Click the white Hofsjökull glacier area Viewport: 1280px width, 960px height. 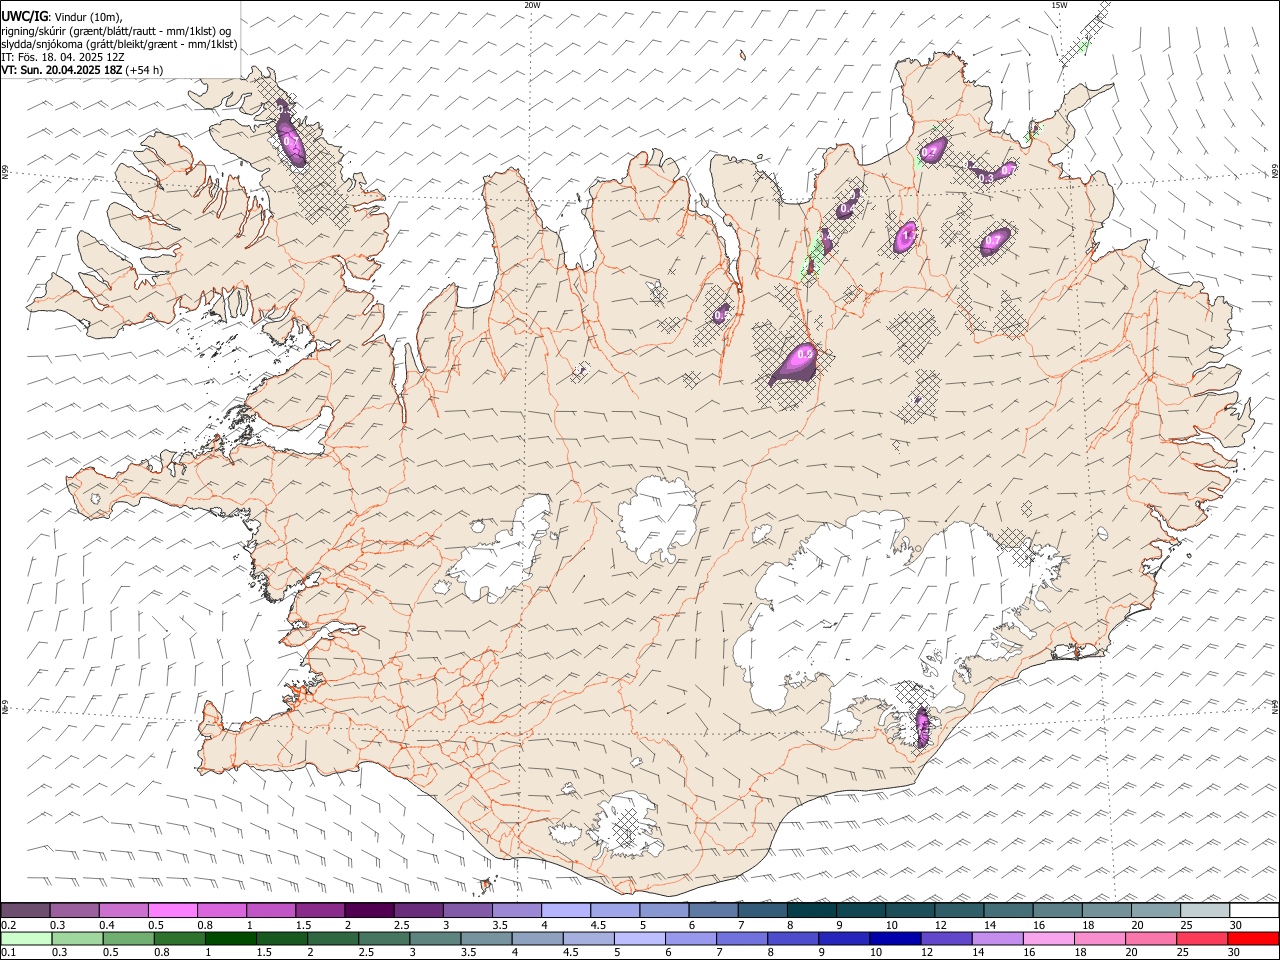coord(657,519)
